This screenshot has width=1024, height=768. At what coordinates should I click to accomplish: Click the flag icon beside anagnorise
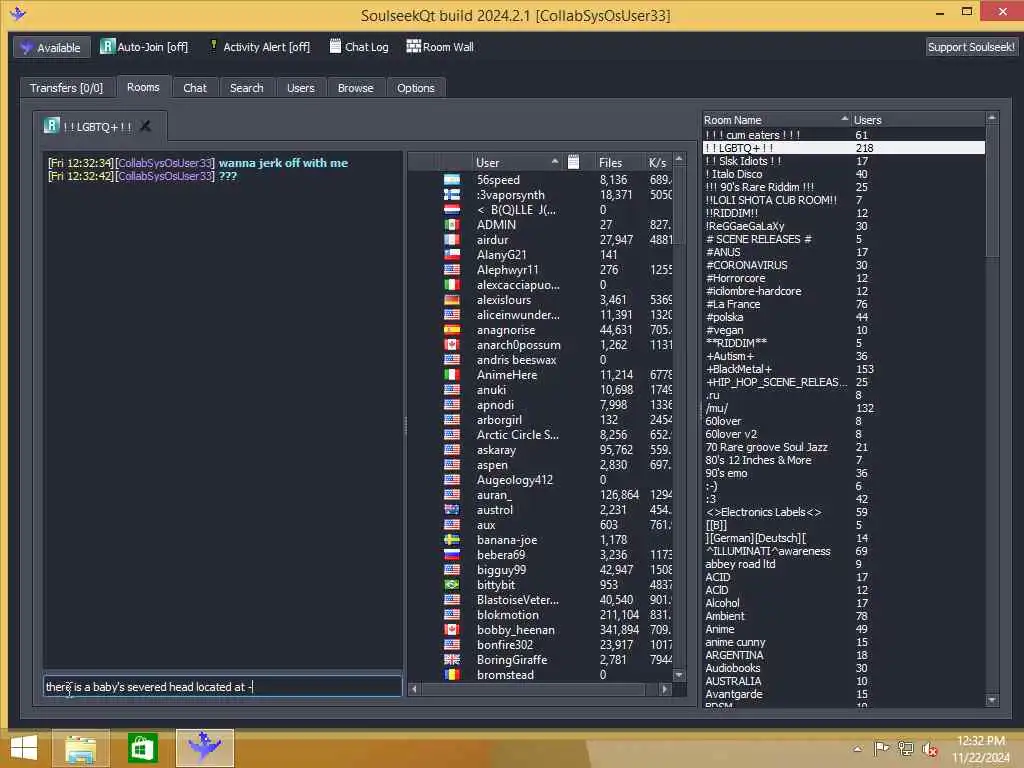point(452,330)
